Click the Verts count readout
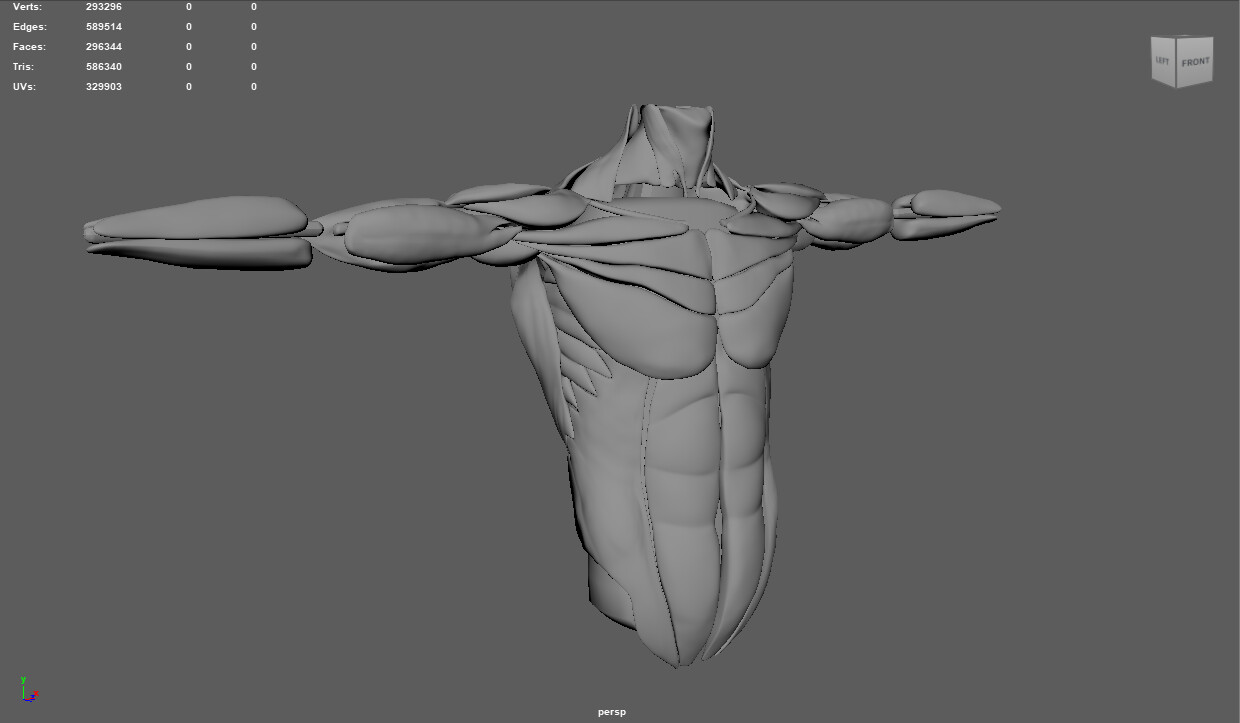1240x723 pixels. 104,6
